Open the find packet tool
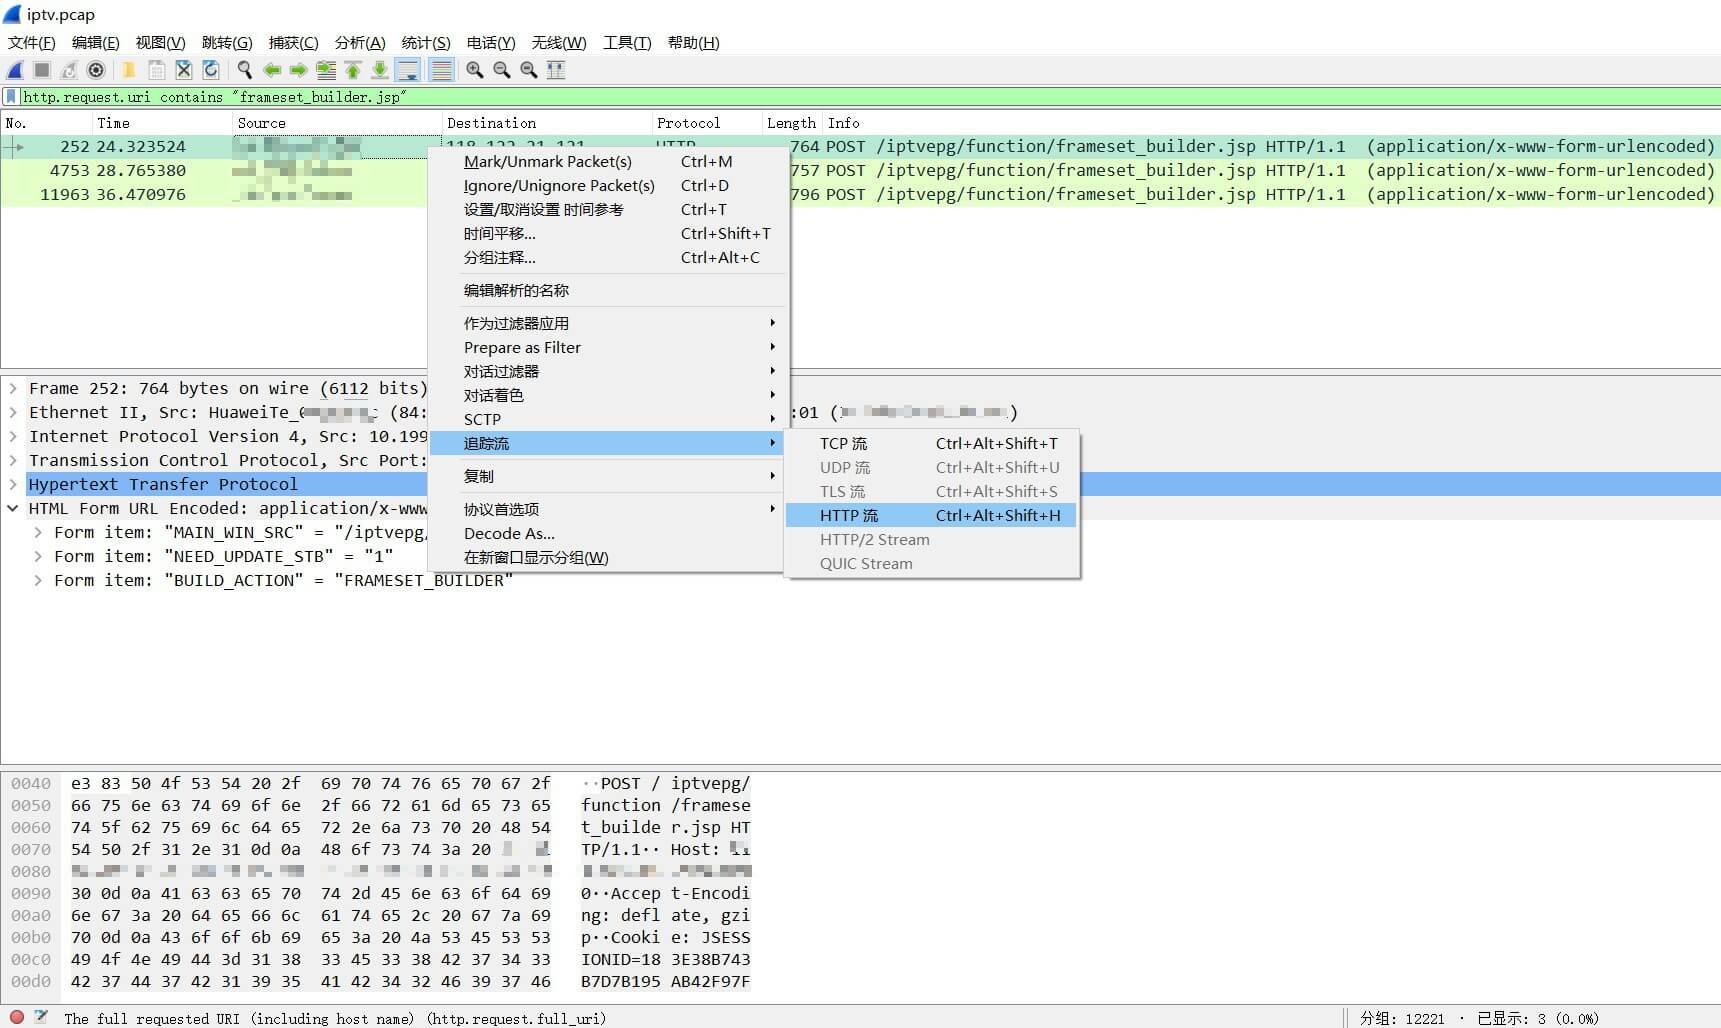 pyautogui.click(x=244, y=70)
